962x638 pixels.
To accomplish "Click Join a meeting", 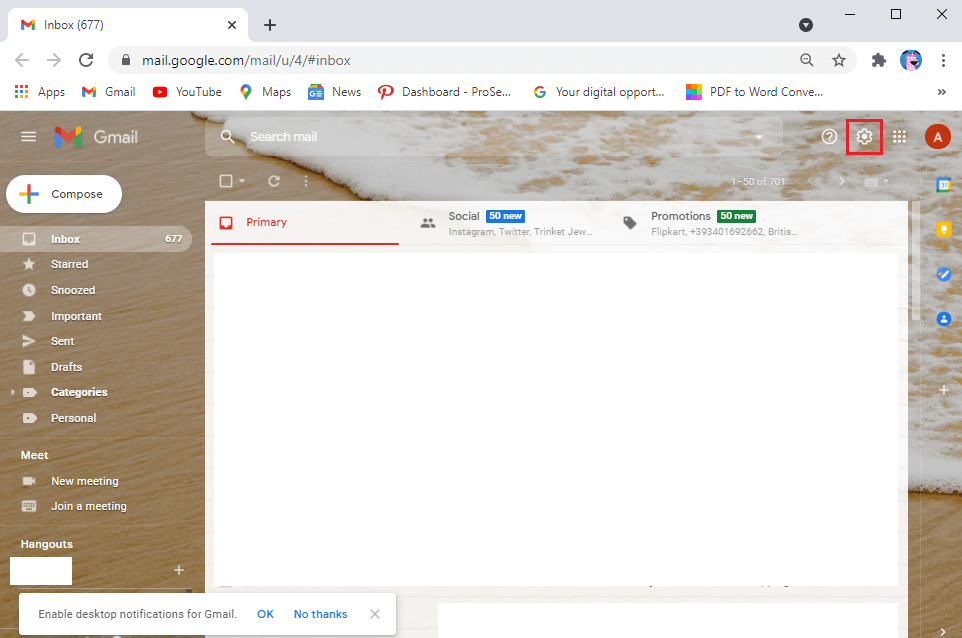I will click(x=88, y=506).
